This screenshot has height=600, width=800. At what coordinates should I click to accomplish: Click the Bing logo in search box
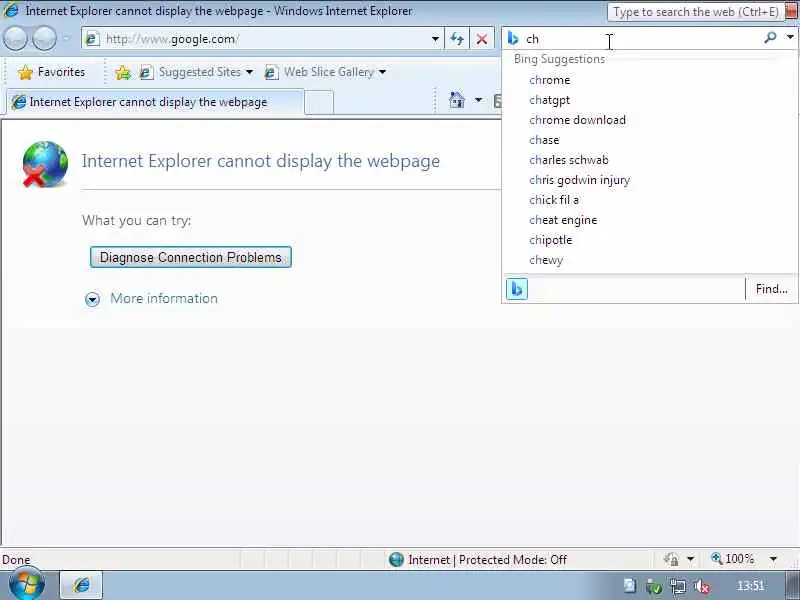click(513, 38)
